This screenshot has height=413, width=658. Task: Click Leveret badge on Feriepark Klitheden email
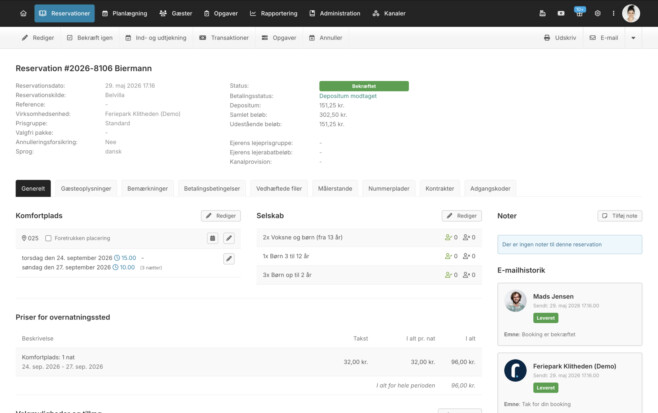[x=546, y=388]
